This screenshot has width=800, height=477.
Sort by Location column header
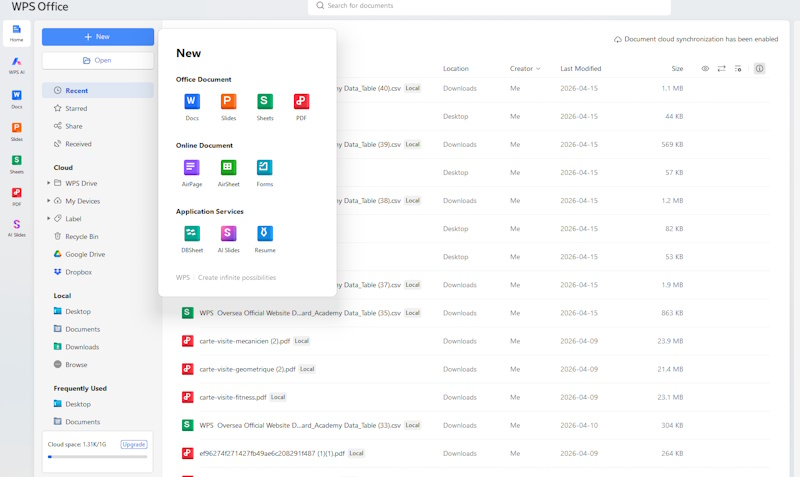456,68
